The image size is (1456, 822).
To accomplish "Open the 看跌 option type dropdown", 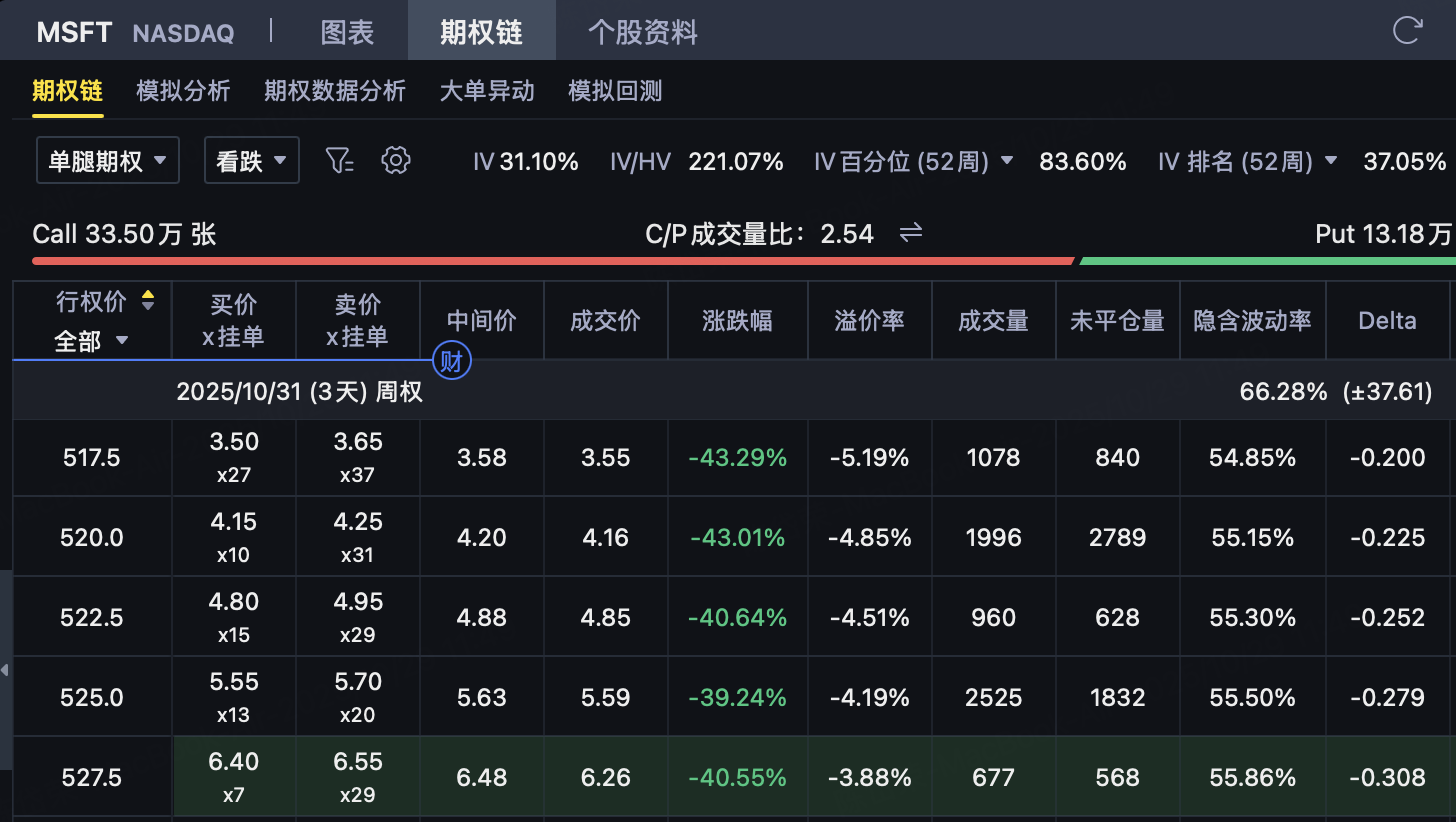I will pyautogui.click(x=252, y=160).
